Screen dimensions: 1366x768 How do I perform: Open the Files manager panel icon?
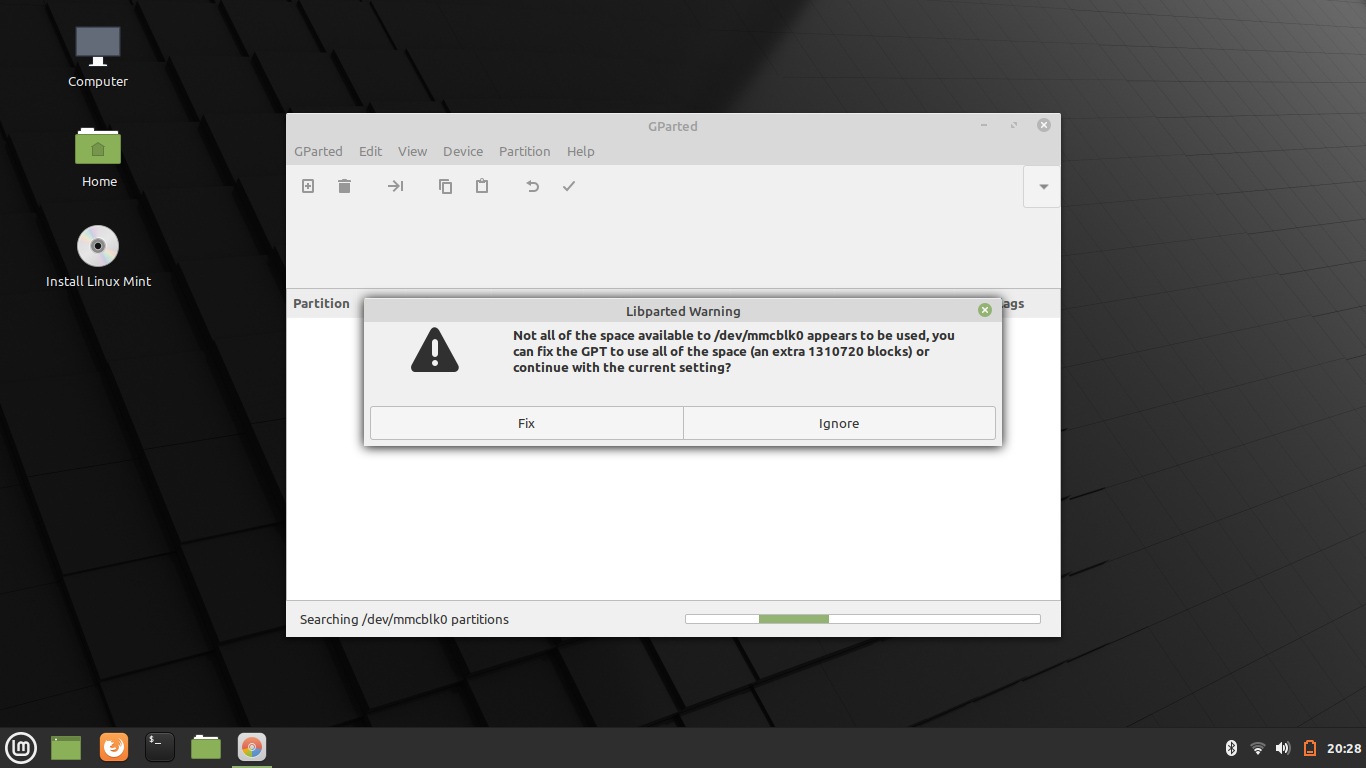coord(206,747)
